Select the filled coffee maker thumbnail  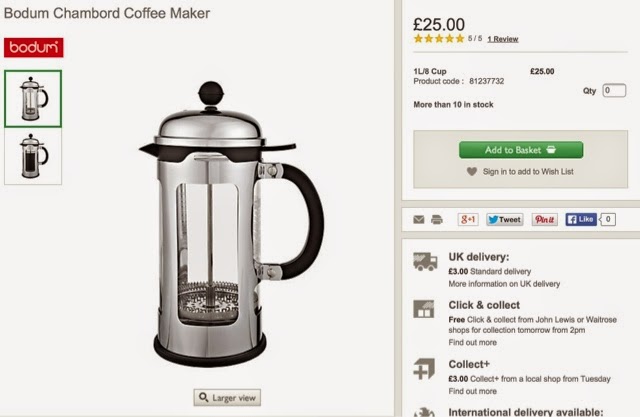pyautogui.click(x=33, y=156)
